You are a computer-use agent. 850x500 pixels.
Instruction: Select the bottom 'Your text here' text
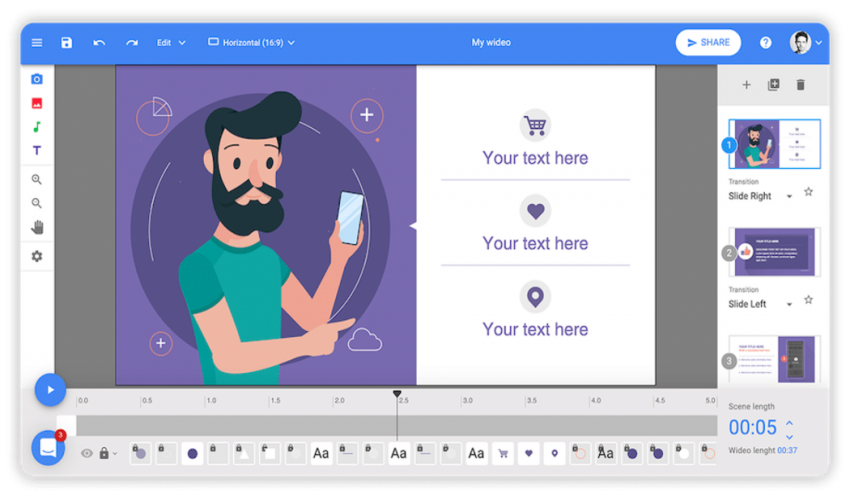coord(535,329)
